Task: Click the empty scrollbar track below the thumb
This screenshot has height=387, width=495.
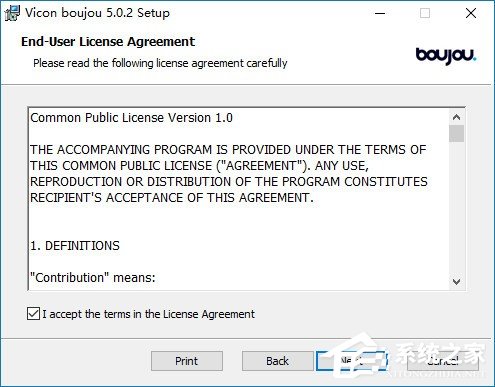Action: pos(456,208)
